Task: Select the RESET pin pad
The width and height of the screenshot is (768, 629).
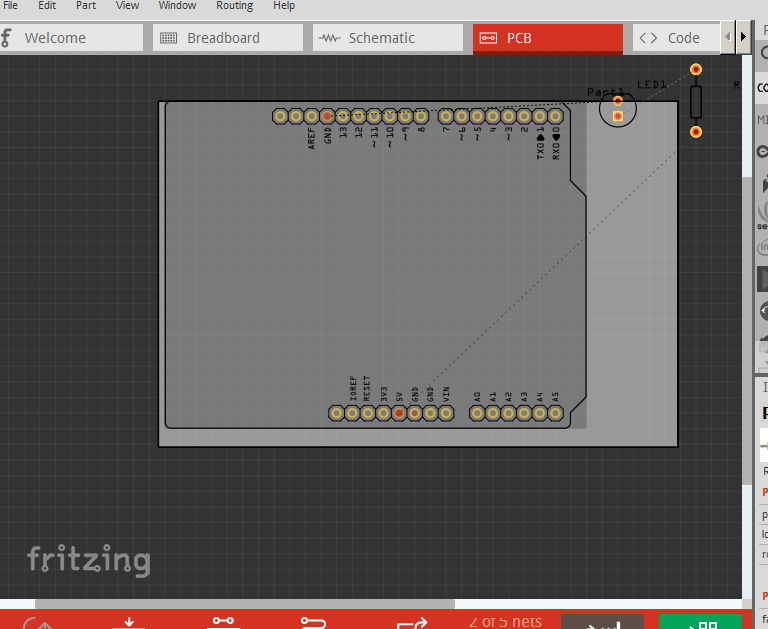Action: [368, 413]
